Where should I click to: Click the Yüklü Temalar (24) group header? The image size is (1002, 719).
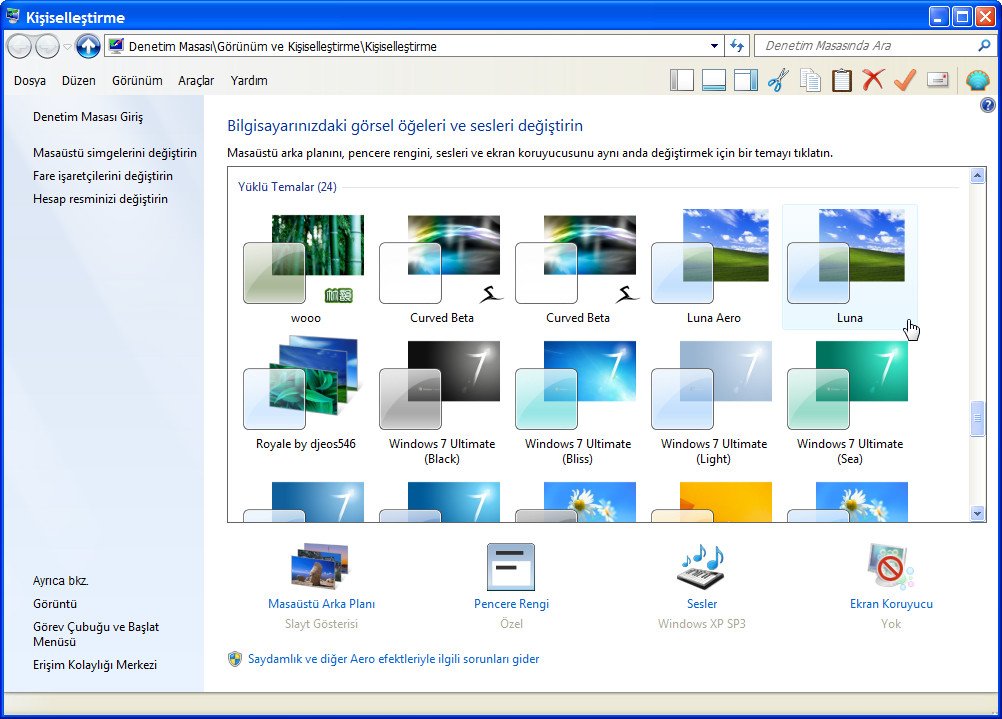[x=287, y=187]
